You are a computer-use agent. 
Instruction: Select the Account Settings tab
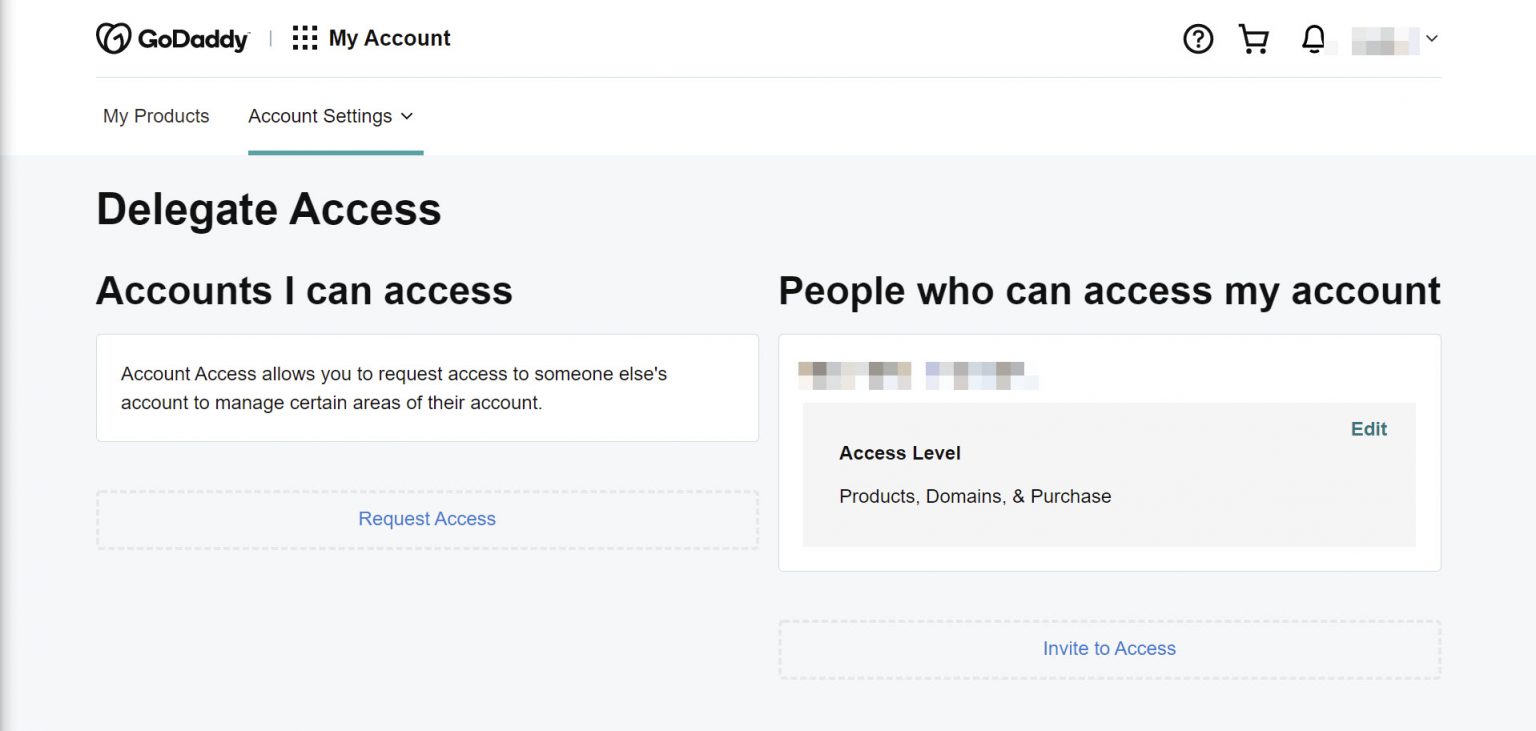pyautogui.click(x=320, y=116)
